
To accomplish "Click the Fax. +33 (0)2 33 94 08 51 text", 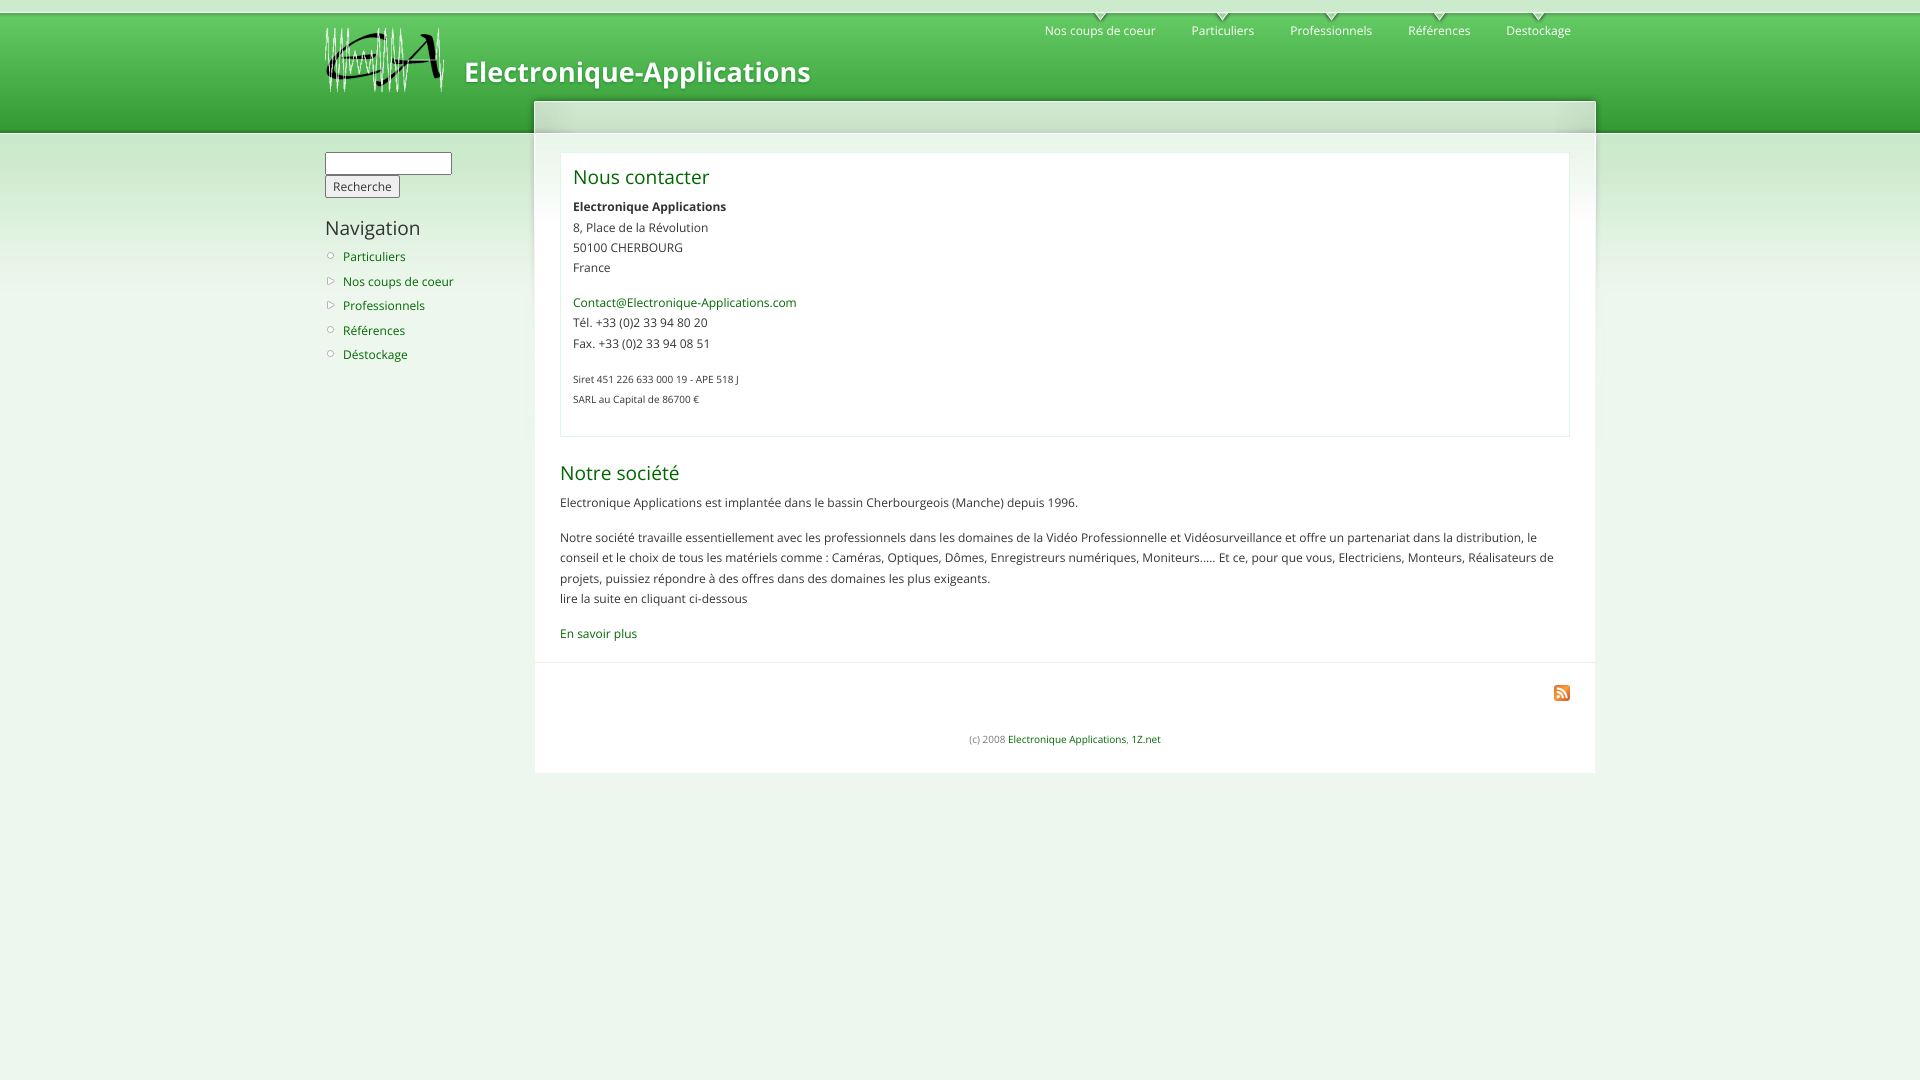I will [x=641, y=344].
